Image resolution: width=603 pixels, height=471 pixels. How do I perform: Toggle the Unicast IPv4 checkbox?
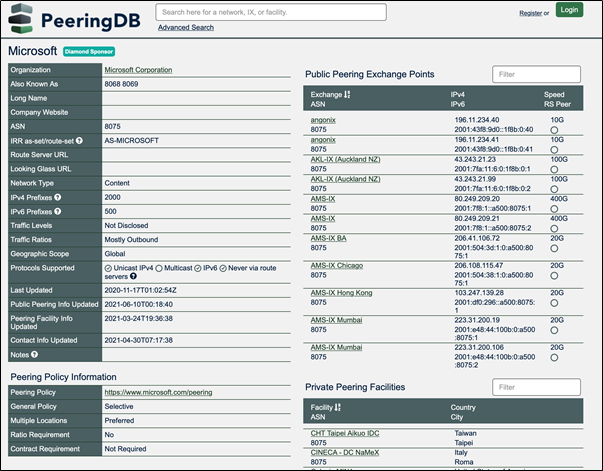click(x=108, y=268)
